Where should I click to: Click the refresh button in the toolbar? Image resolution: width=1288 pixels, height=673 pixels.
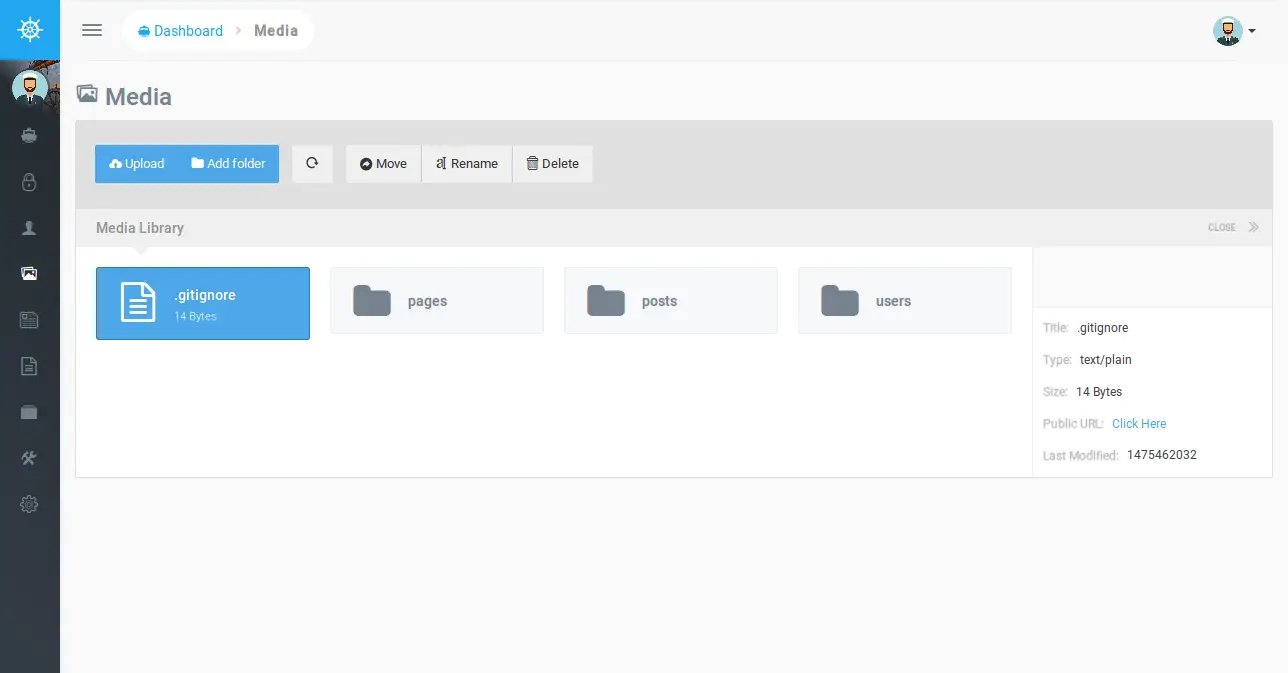click(x=312, y=163)
